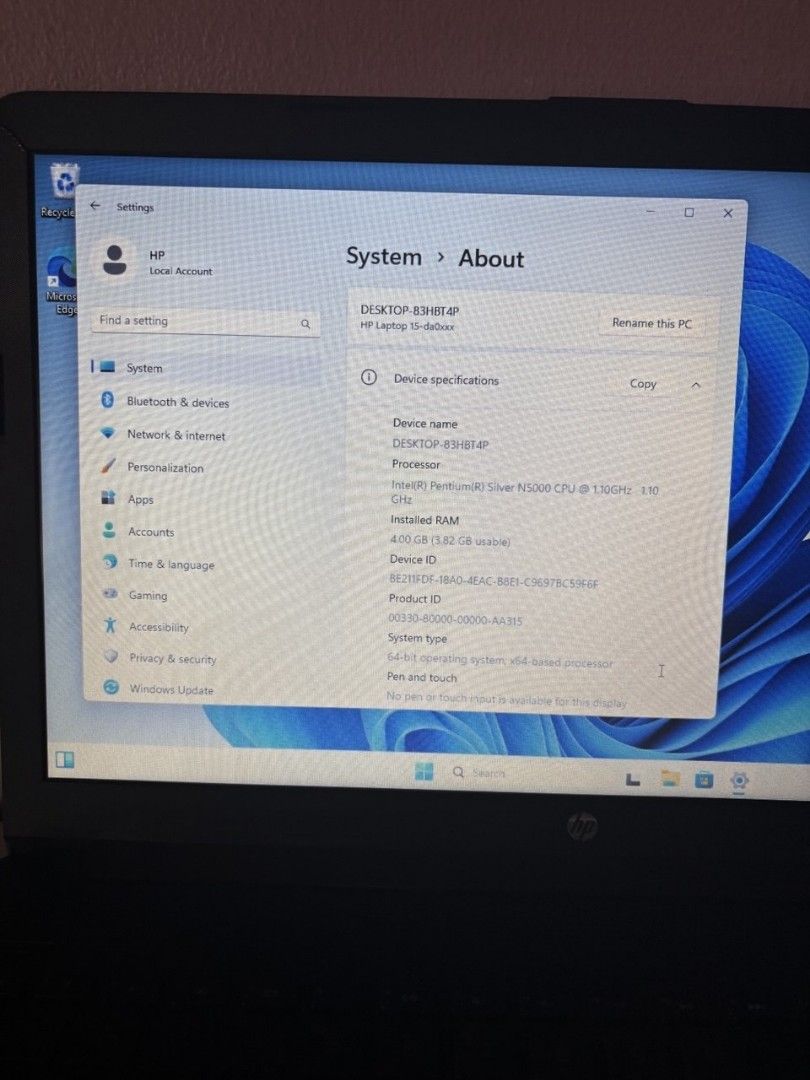Click the System breadcrumb link
This screenshot has width=810, height=1080.
pos(384,256)
